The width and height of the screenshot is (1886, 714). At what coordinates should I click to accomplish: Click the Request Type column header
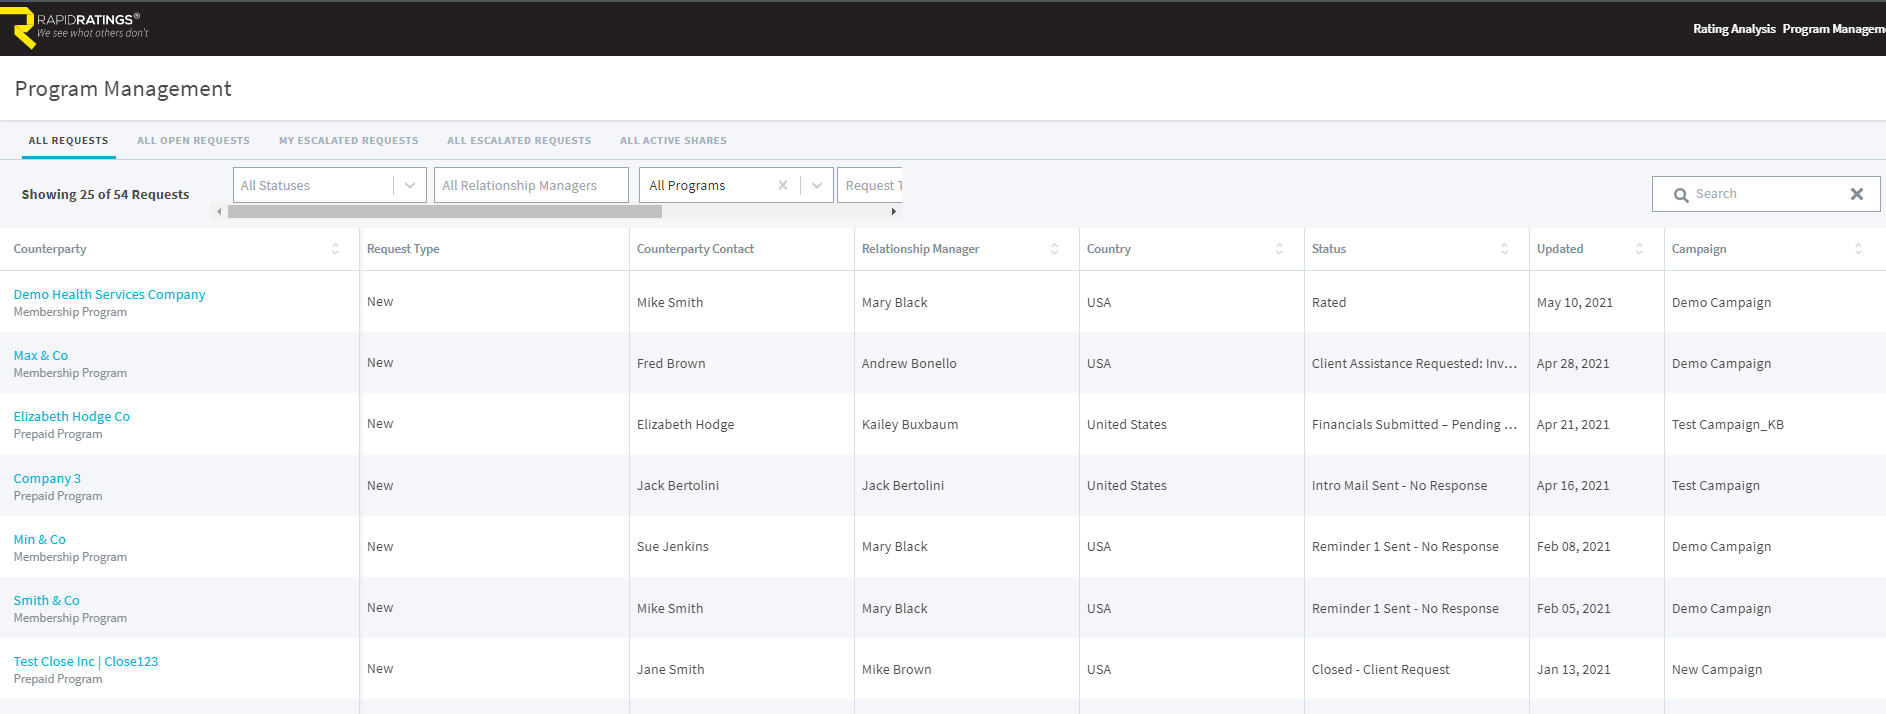click(x=403, y=249)
